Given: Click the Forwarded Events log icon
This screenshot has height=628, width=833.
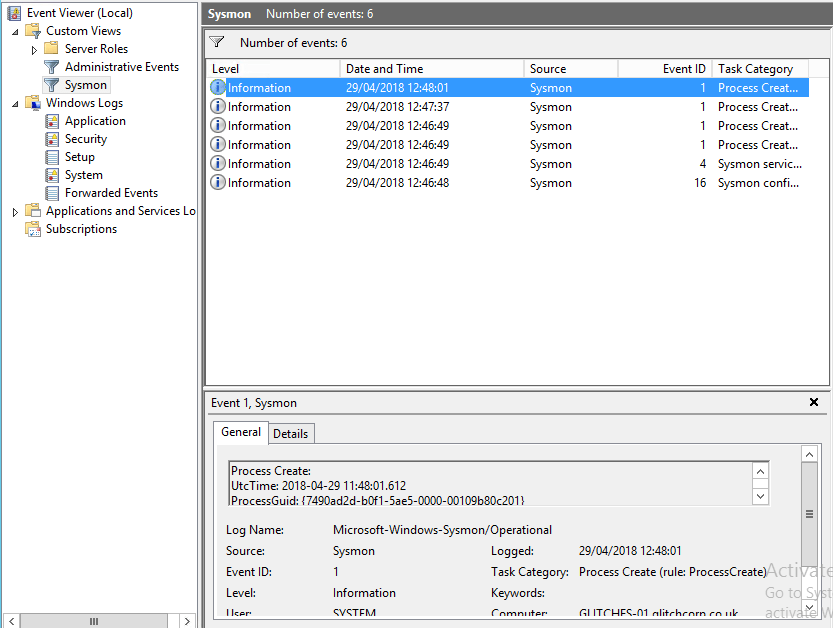Looking at the screenshot, I should tap(52, 193).
